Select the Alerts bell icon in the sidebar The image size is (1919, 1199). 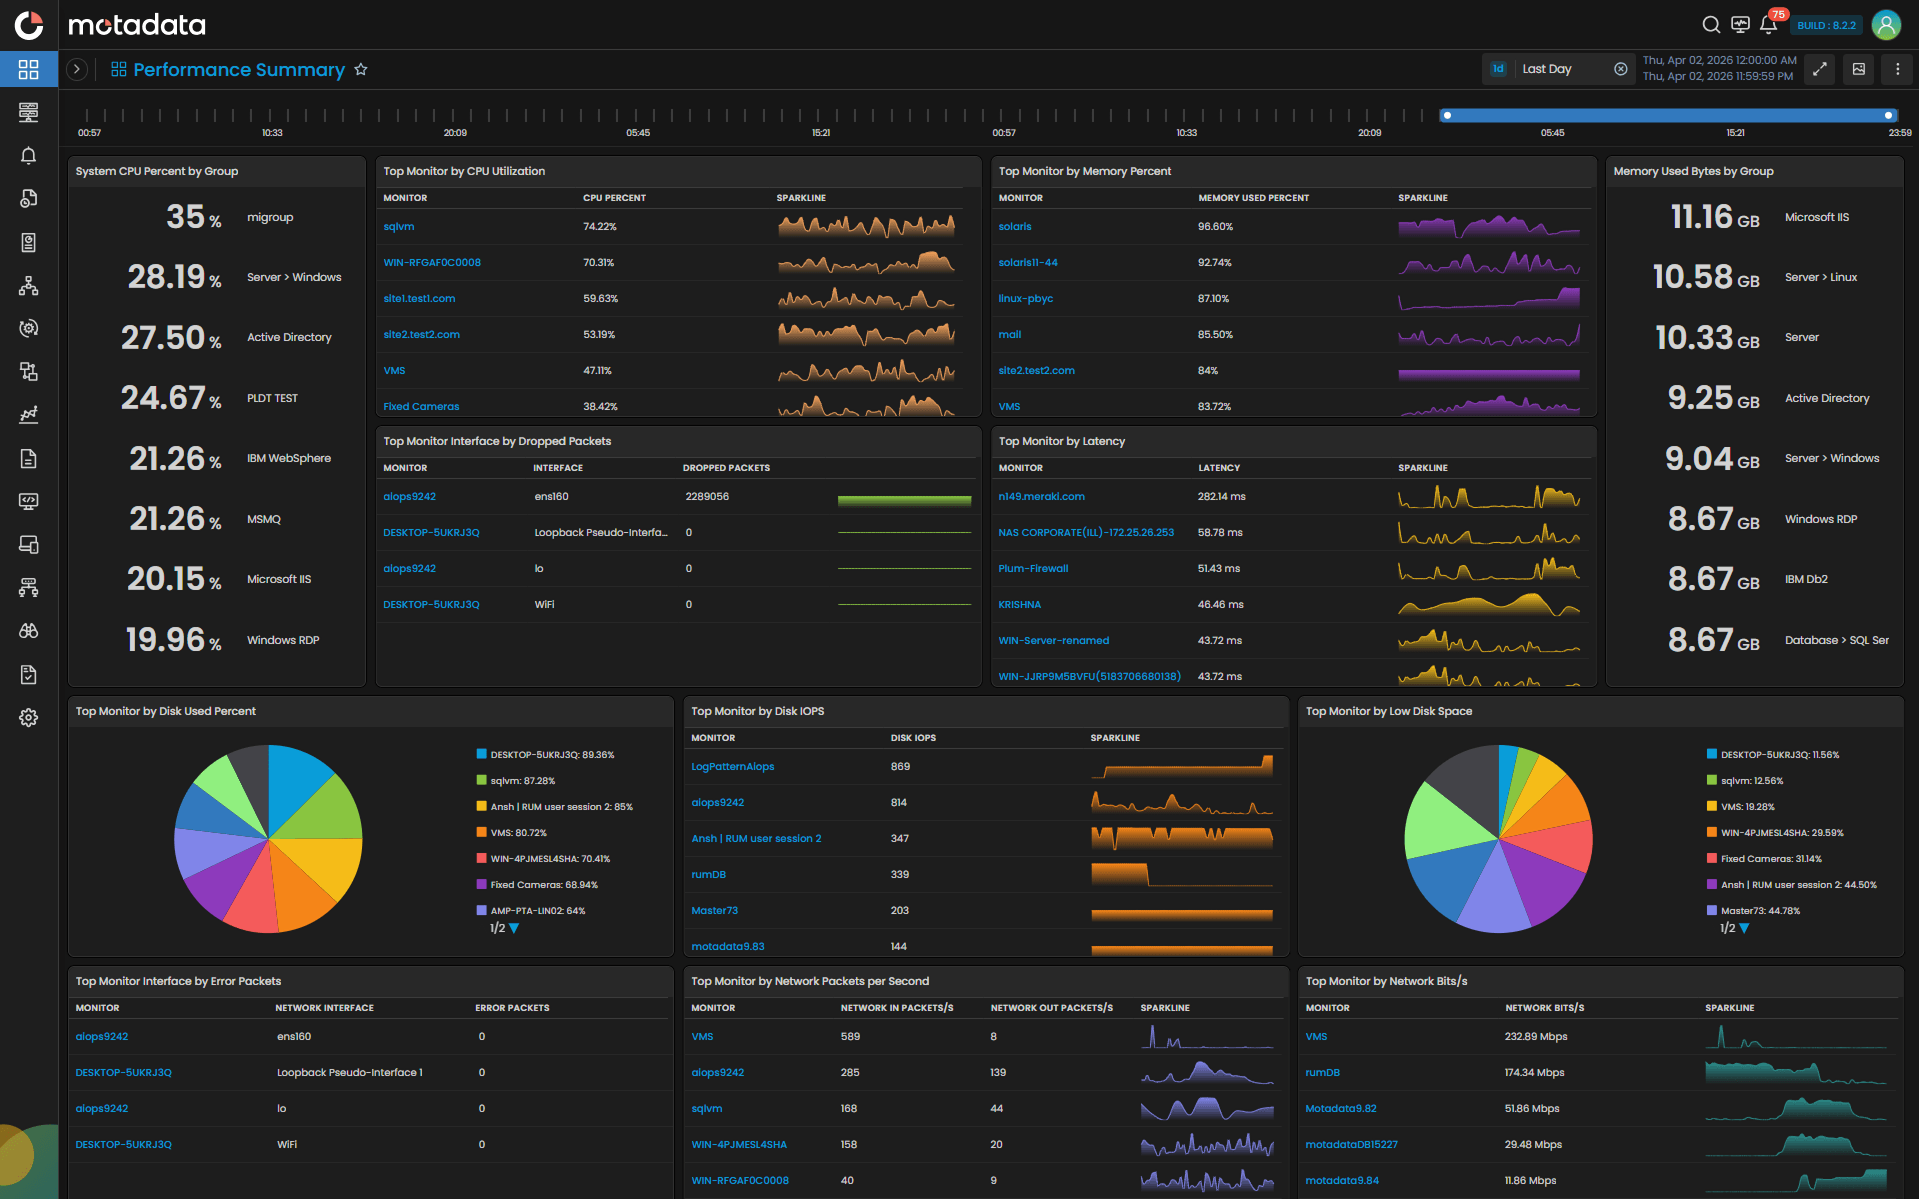29,156
